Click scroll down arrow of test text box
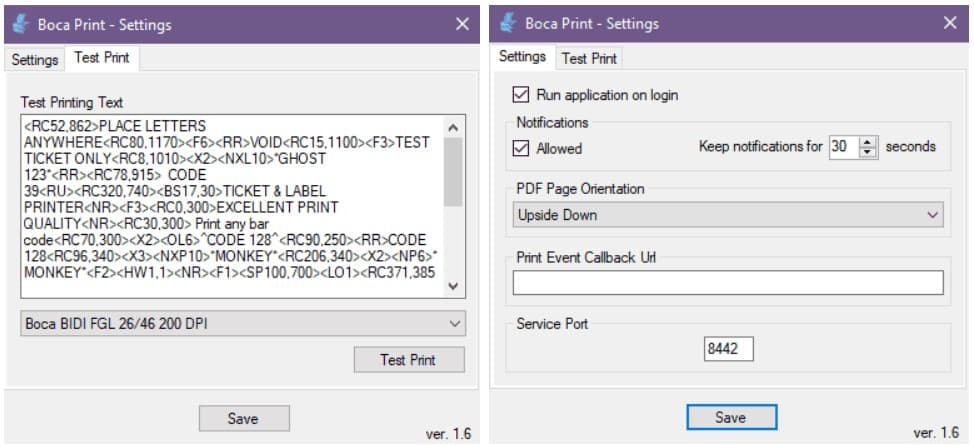Viewport: 974px width, 446px height. (x=453, y=286)
